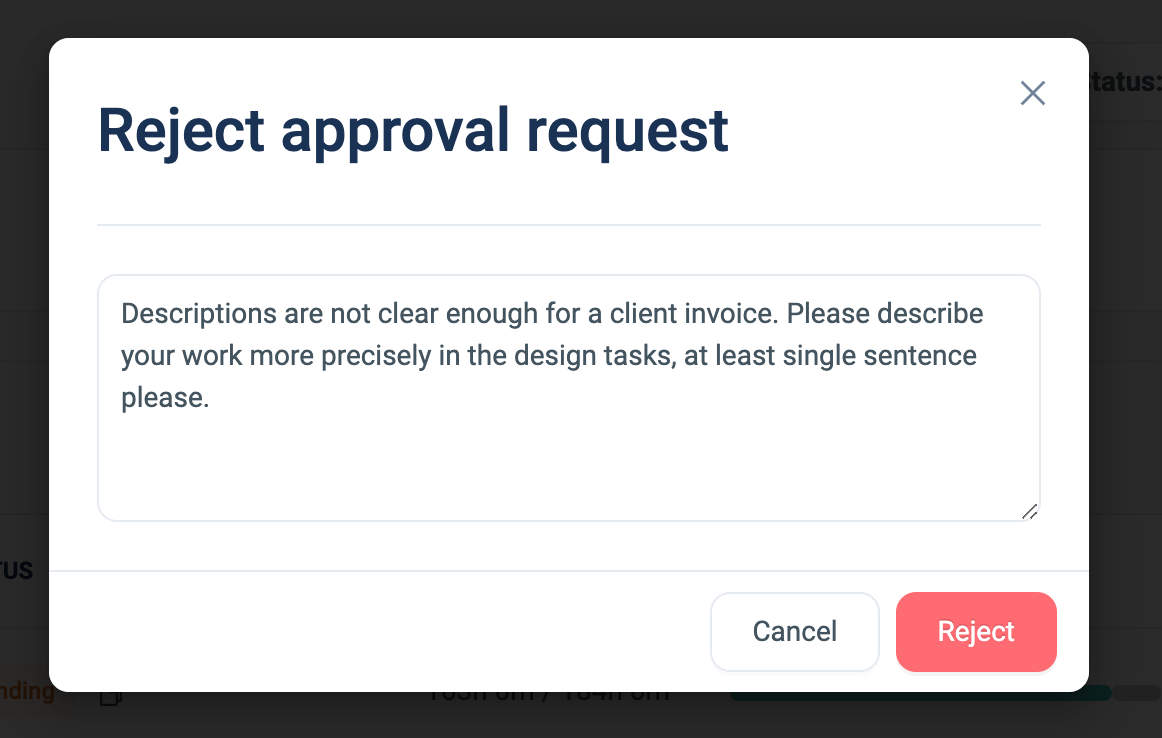This screenshot has width=1162, height=738.
Task: Click empty space at textarea bottom
Action: click(568, 480)
